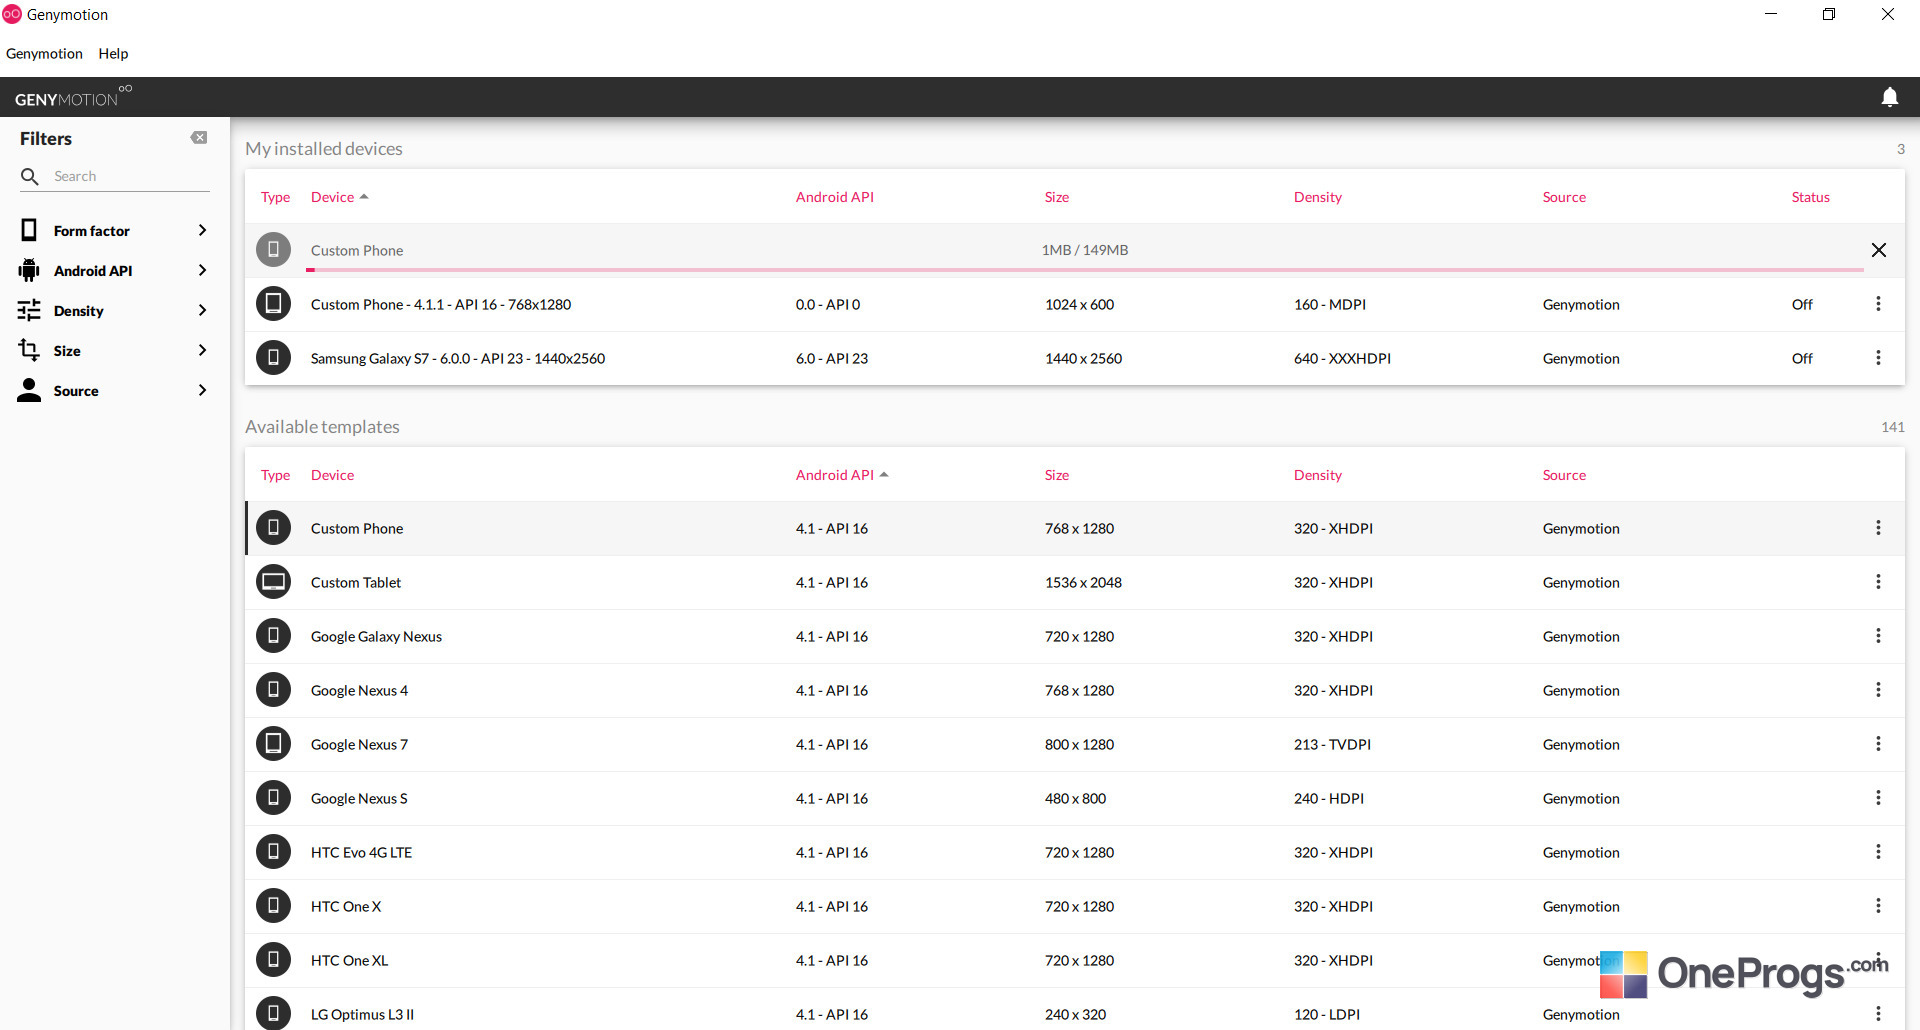Select the Google Nexus S template

pos(1075,798)
